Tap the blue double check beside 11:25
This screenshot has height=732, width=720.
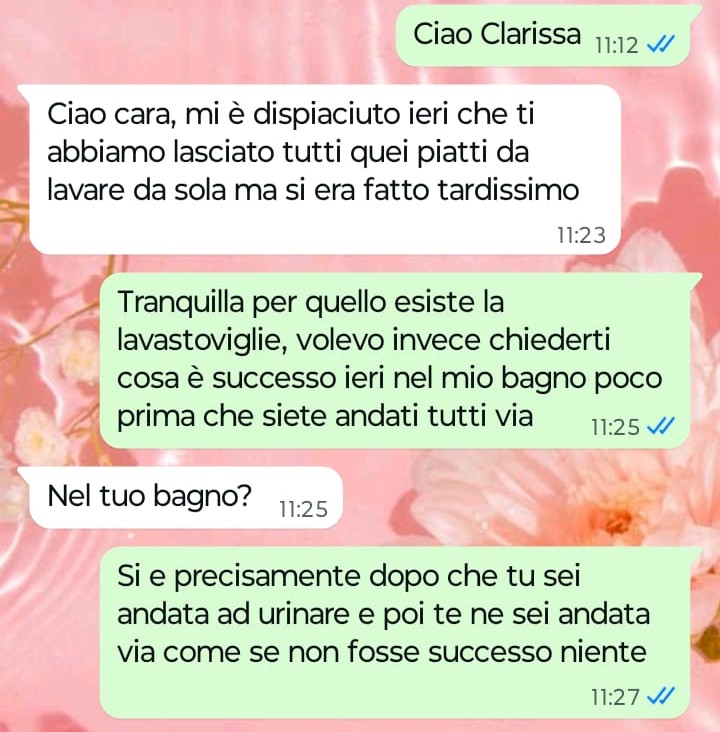pyautogui.click(x=661, y=426)
